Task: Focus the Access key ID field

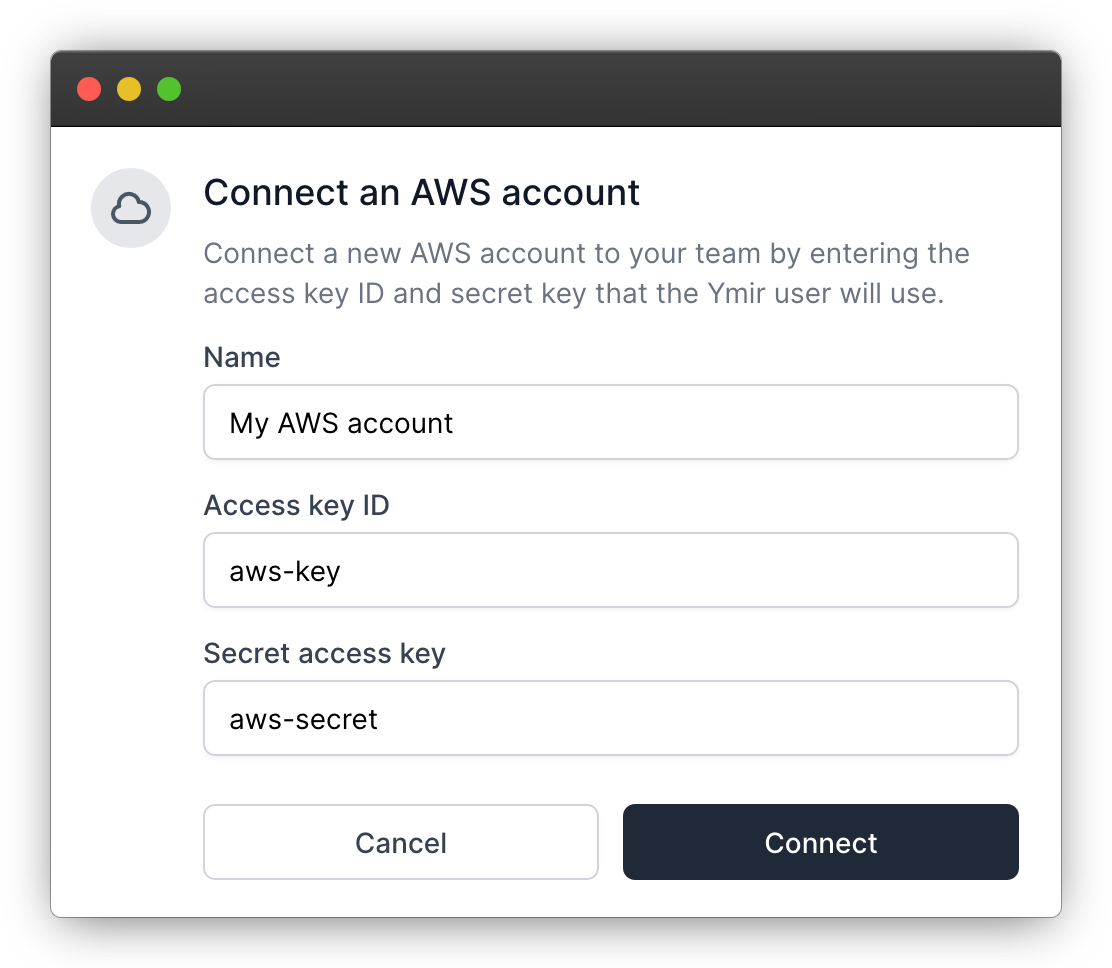Action: pyautogui.click(x=610, y=570)
